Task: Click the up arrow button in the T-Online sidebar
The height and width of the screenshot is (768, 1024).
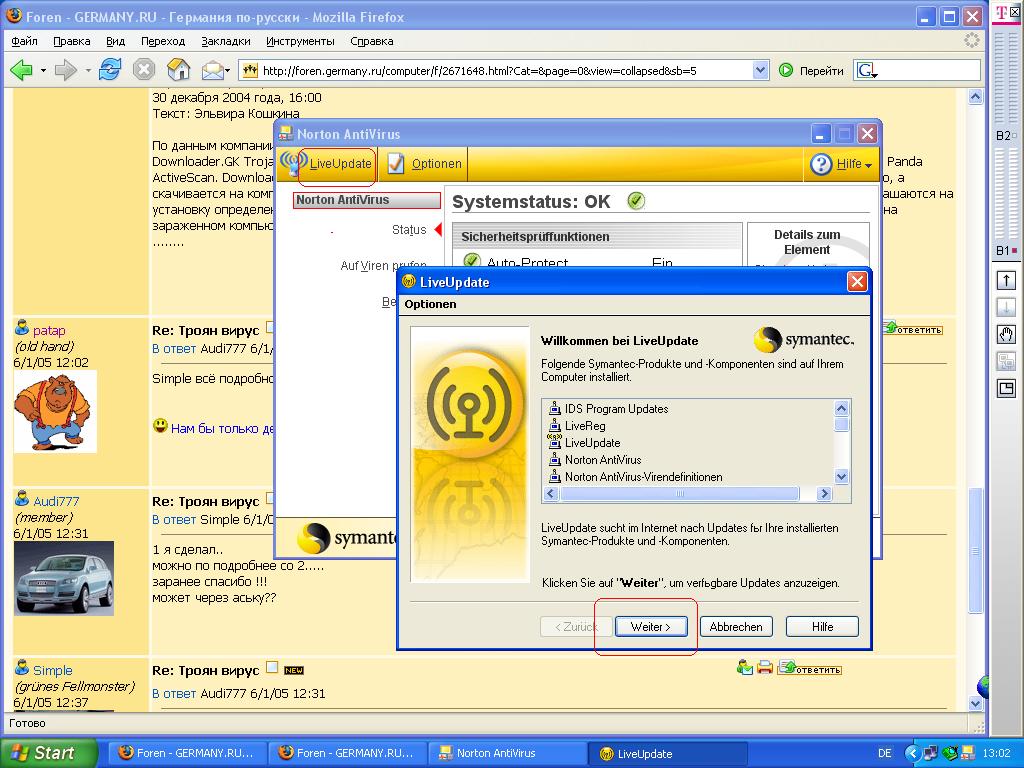Action: tap(1006, 281)
